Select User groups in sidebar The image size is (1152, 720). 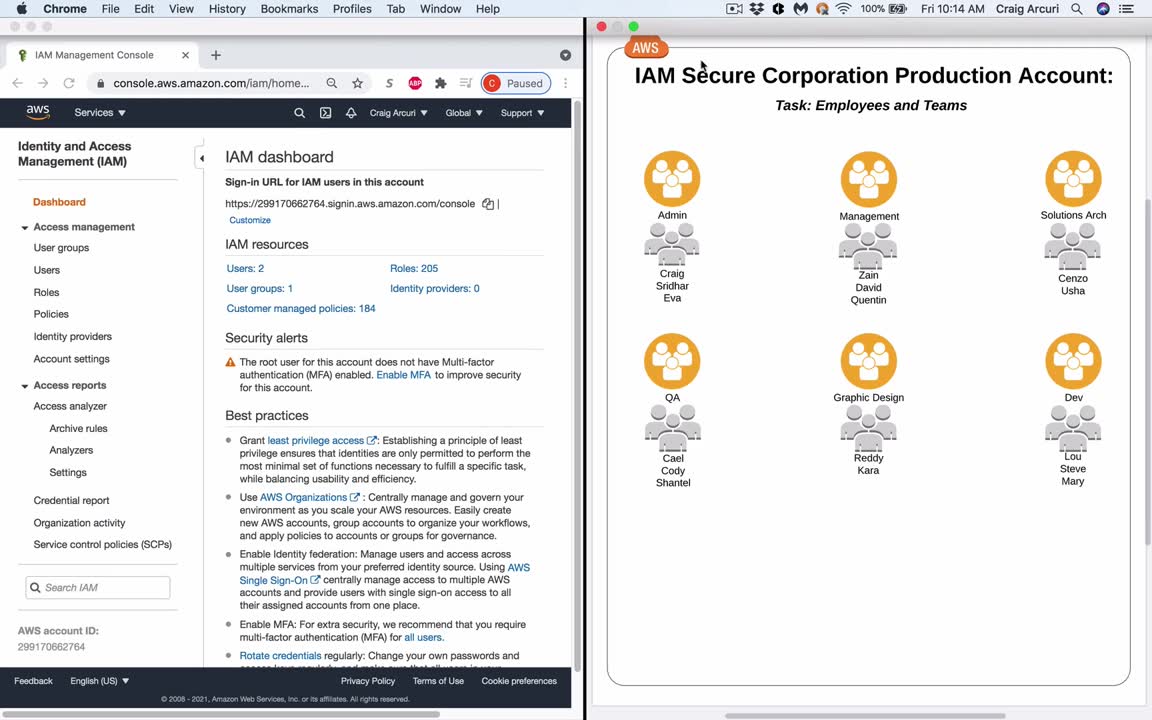[61, 248]
